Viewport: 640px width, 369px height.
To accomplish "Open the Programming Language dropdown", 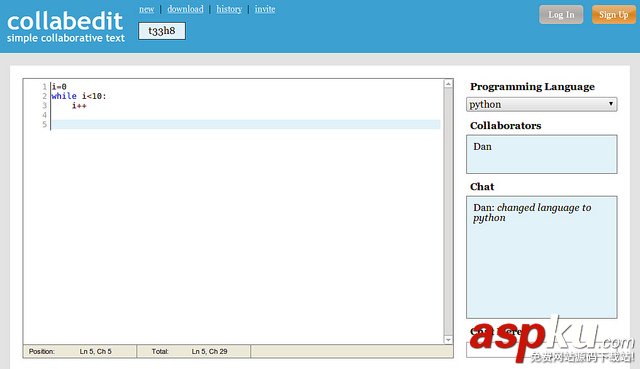I will (x=542, y=104).
